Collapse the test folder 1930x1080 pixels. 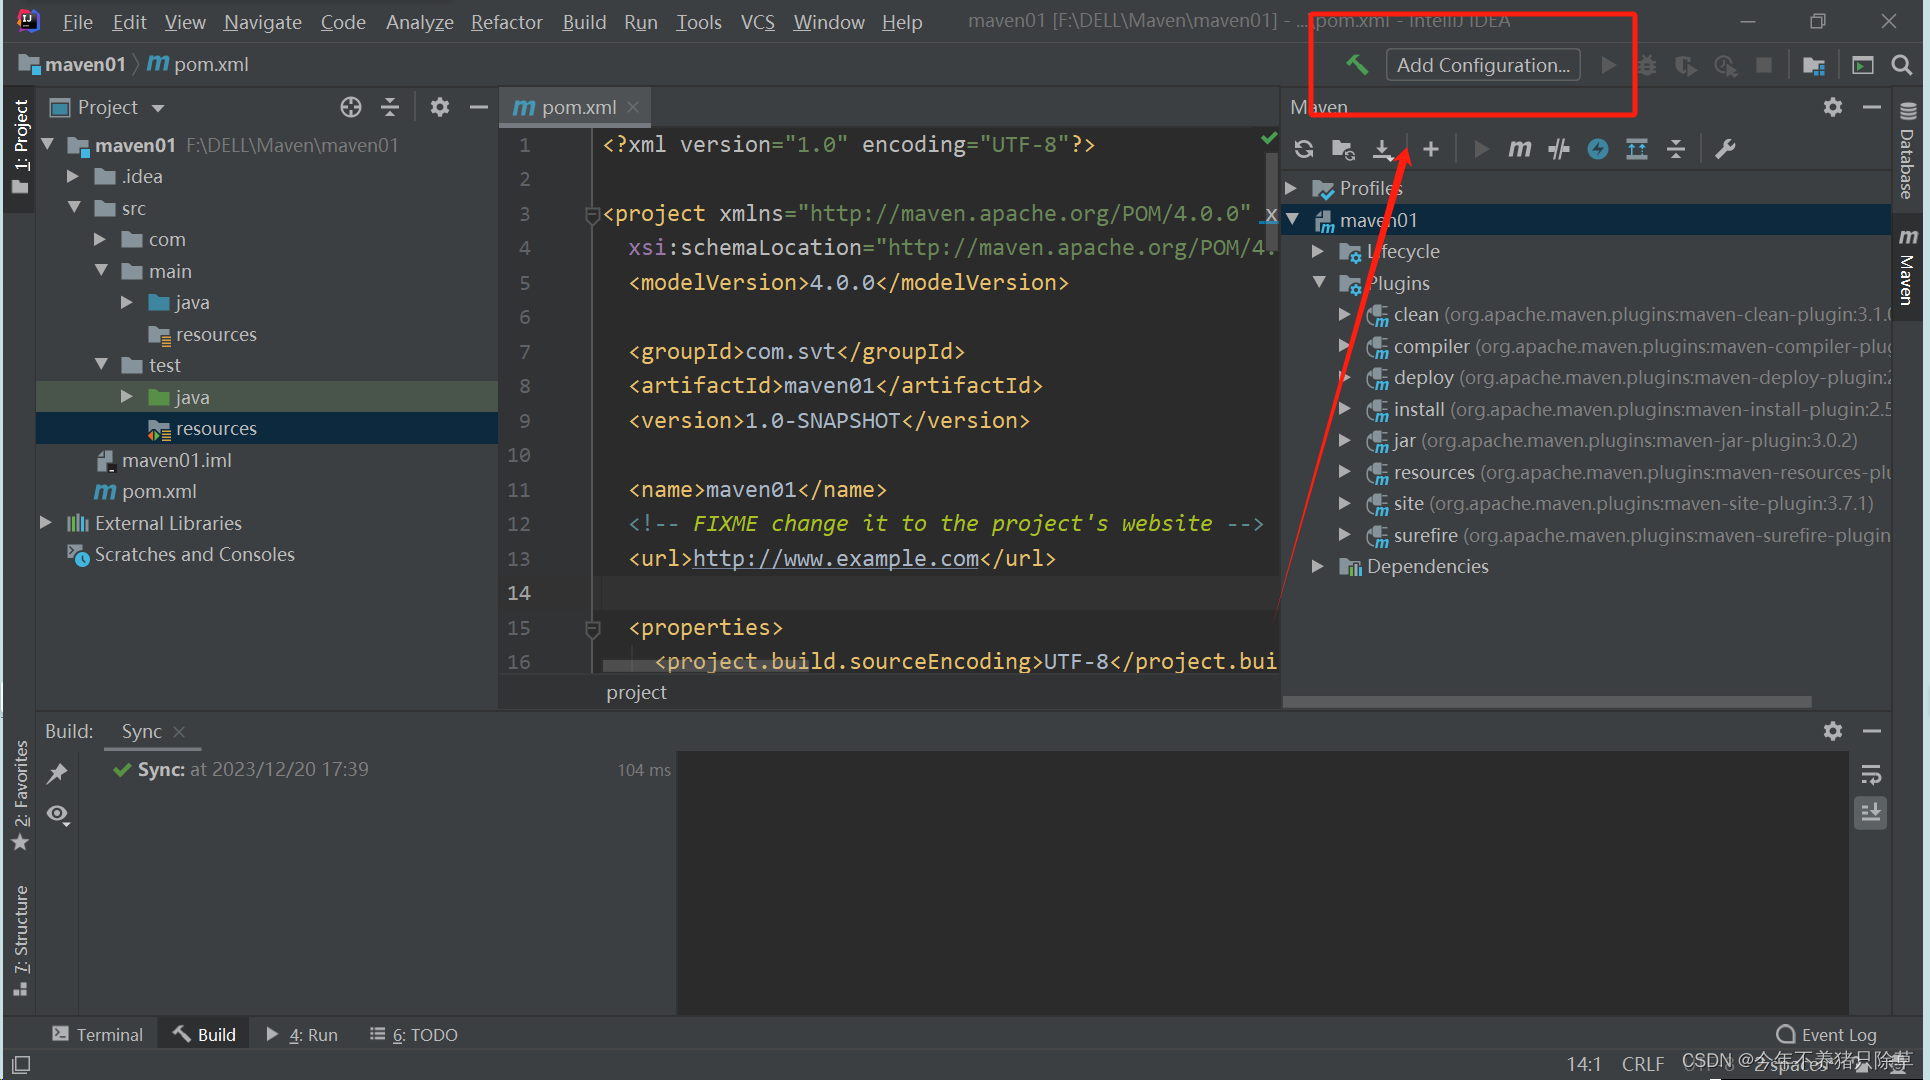point(101,365)
